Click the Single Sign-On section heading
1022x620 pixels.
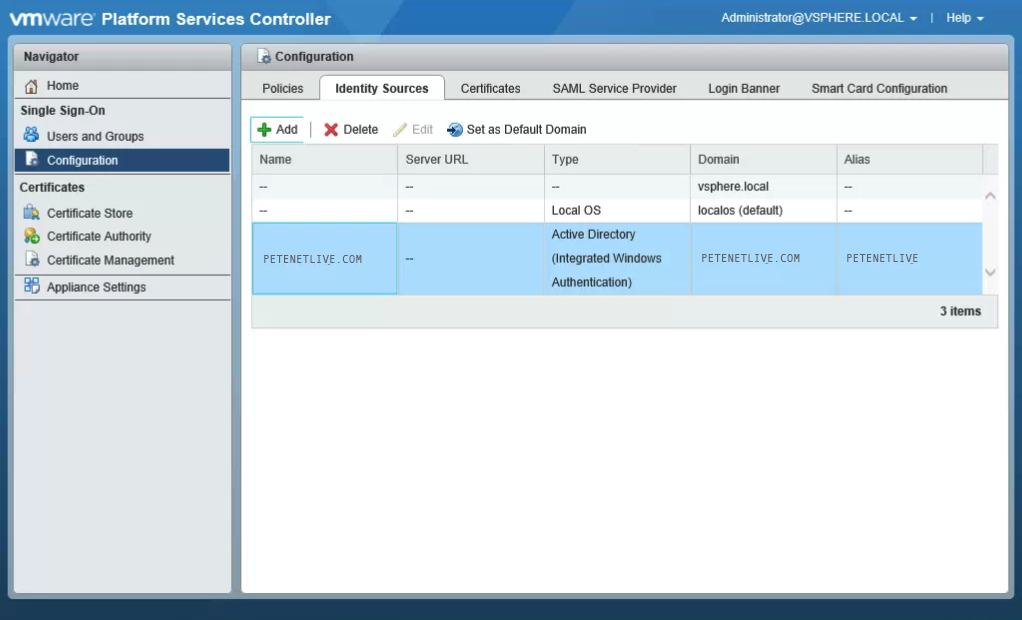pyautogui.click(x=63, y=111)
